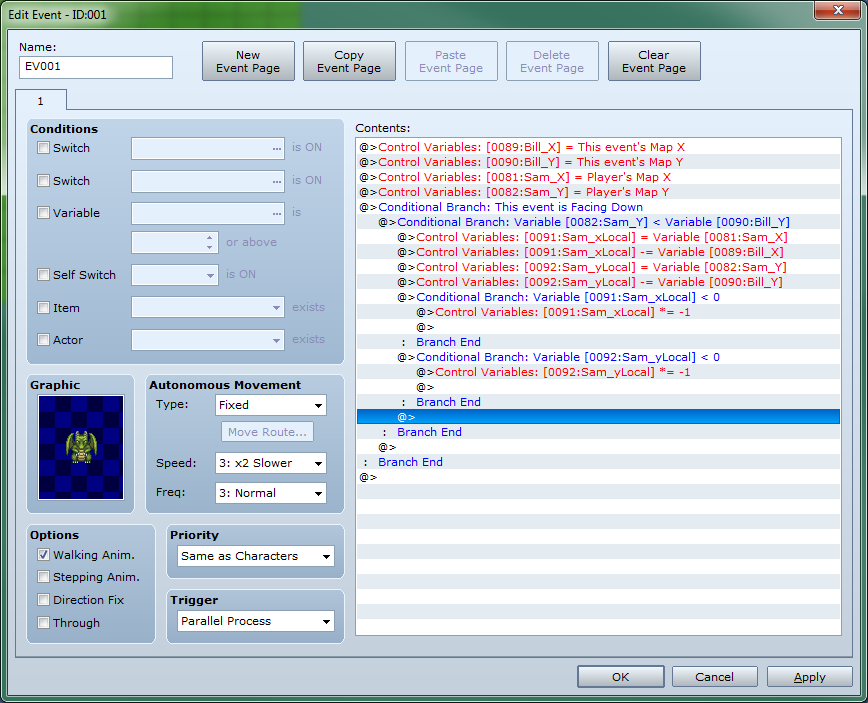Click the New Event Page button
Viewport: 868px width, 703px height.
pyautogui.click(x=248, y=62)
